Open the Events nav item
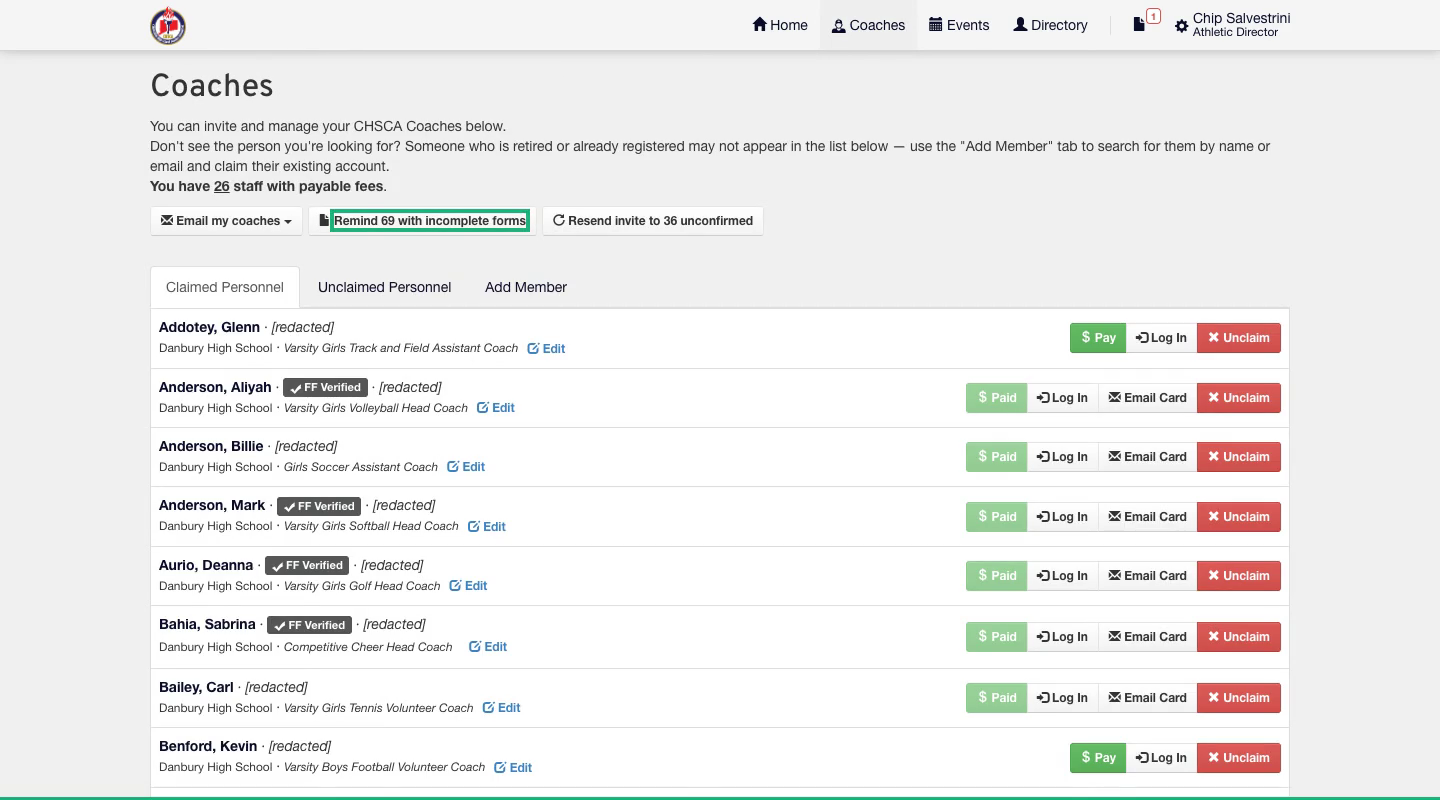The width and height of the screenshot is (1440, 800). coord(959,25)
